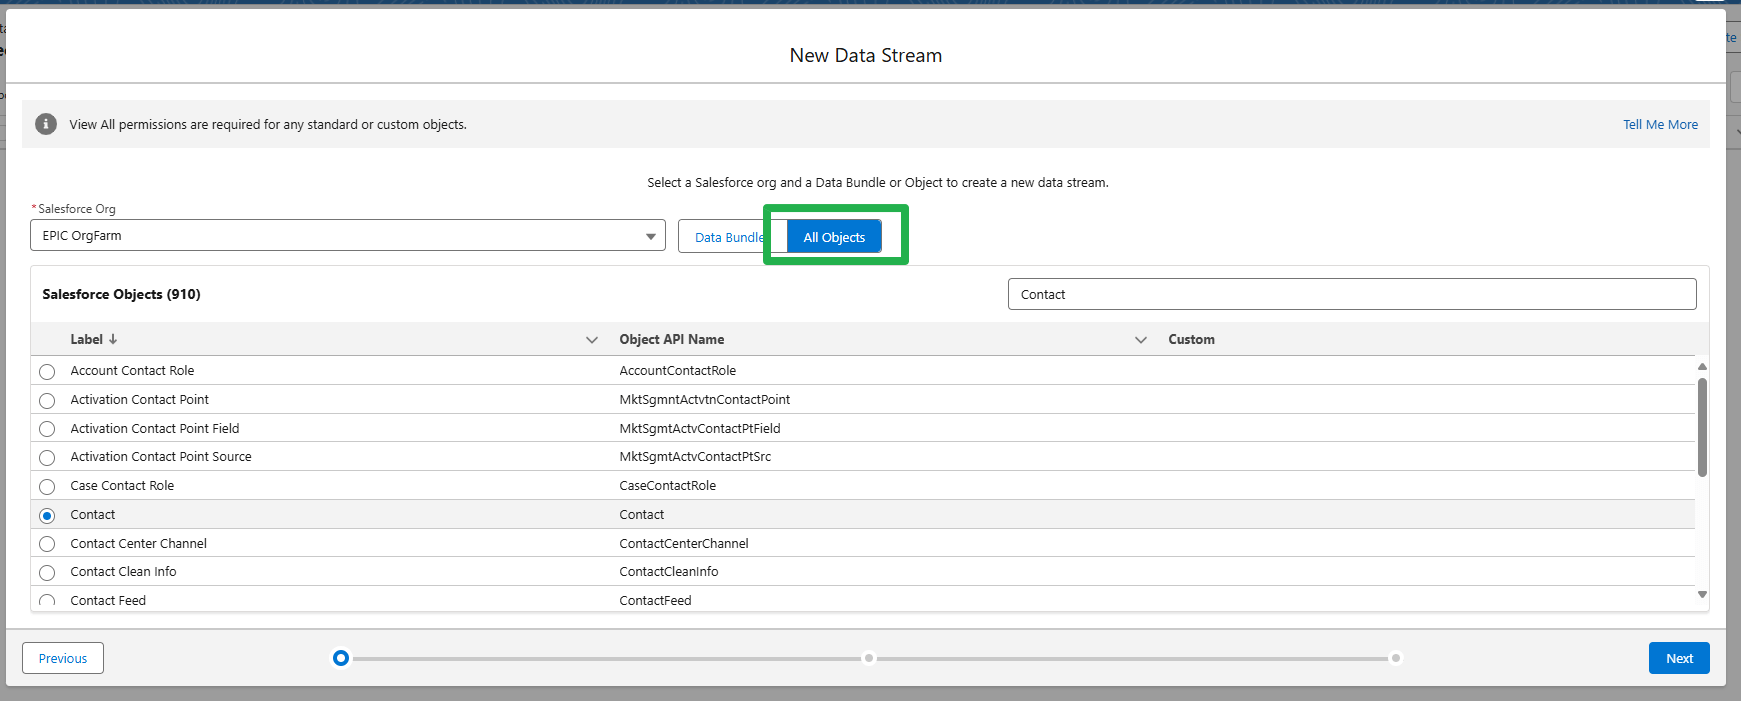Switch to the All Objects tab
This screenshot has width=1741, height=701.
(834, 237)
